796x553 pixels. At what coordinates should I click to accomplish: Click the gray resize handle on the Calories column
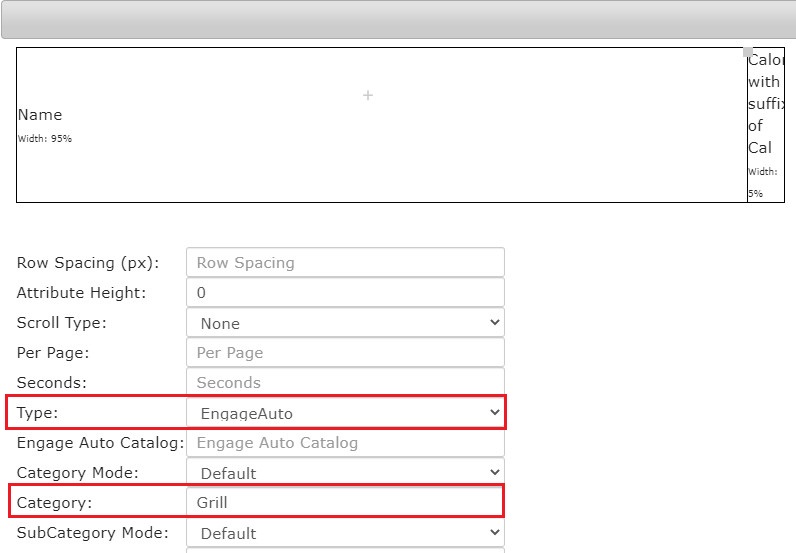748,52
